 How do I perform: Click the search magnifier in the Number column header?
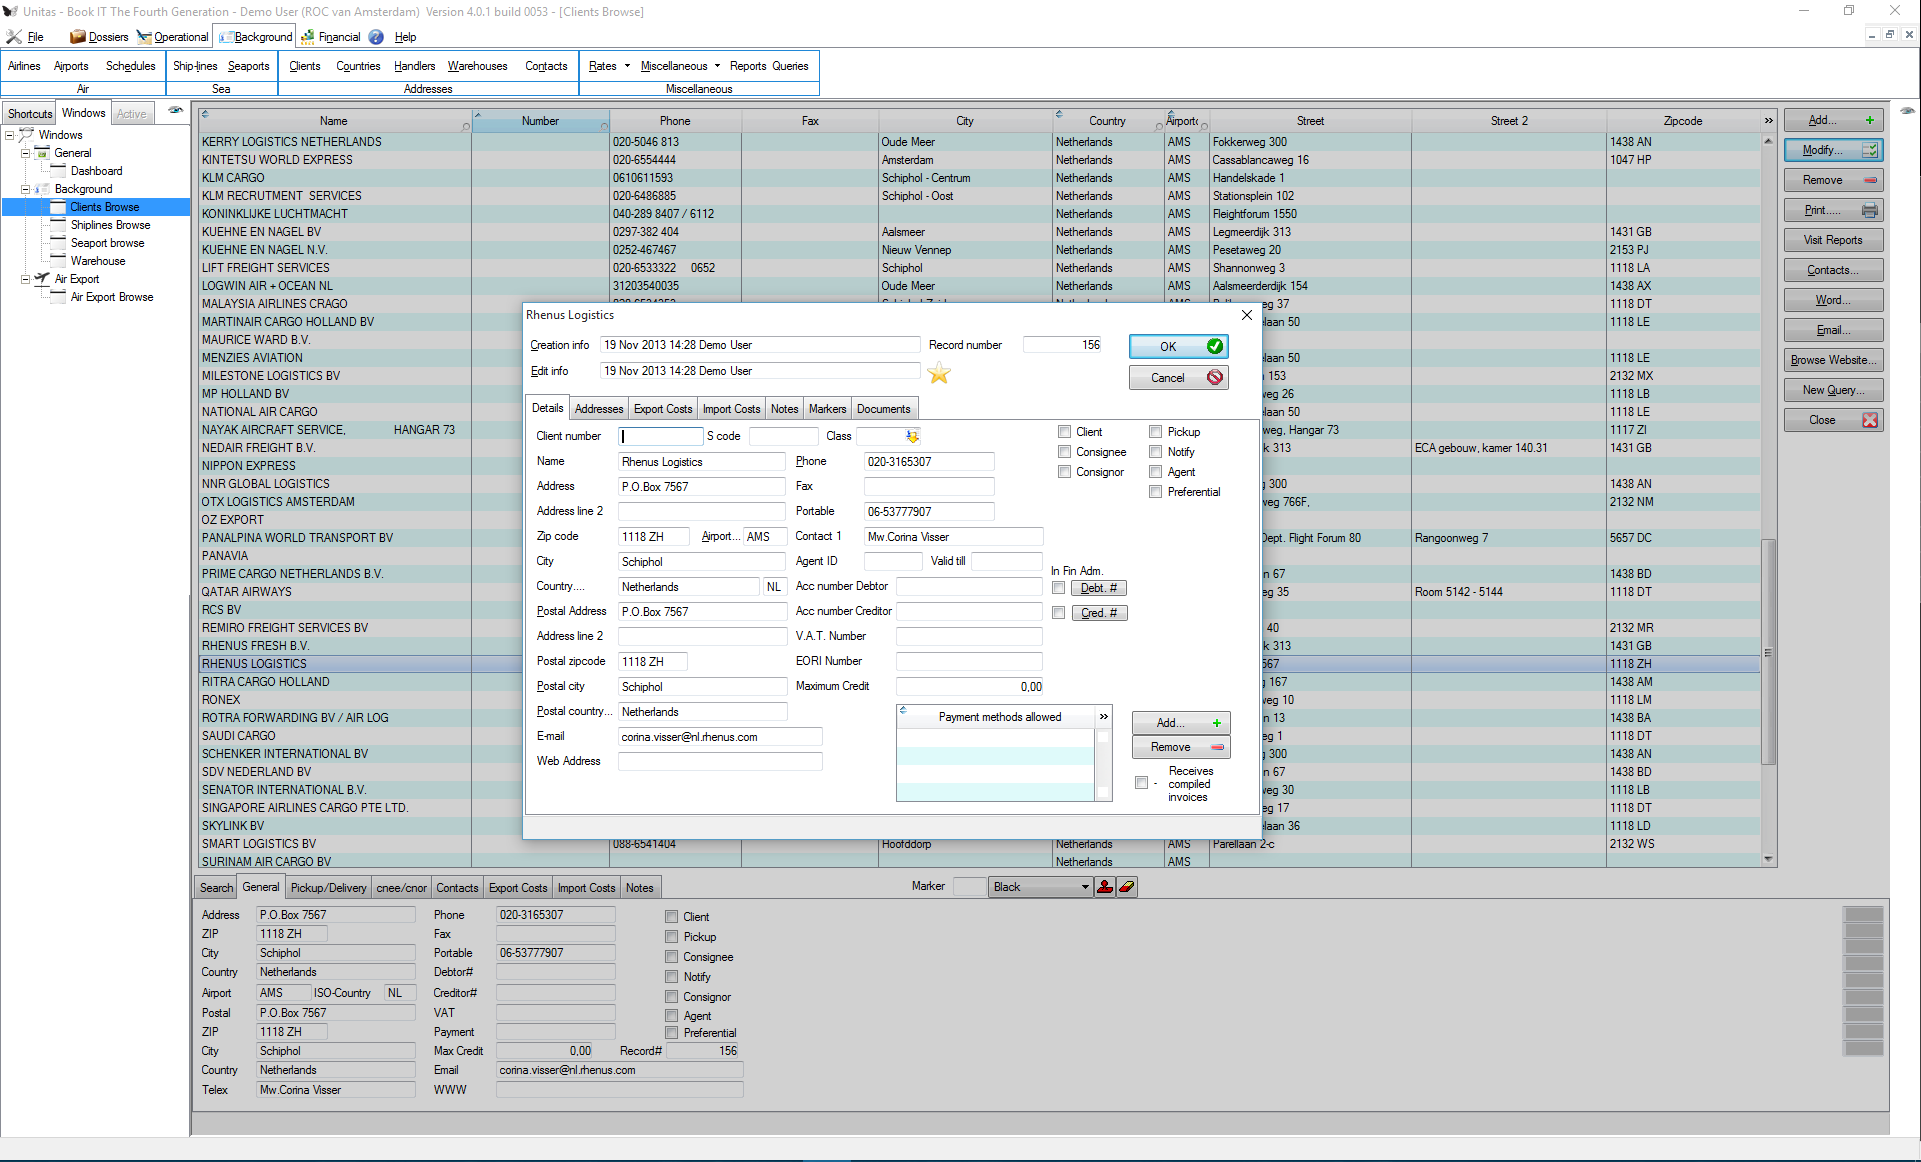click(604, 126)
